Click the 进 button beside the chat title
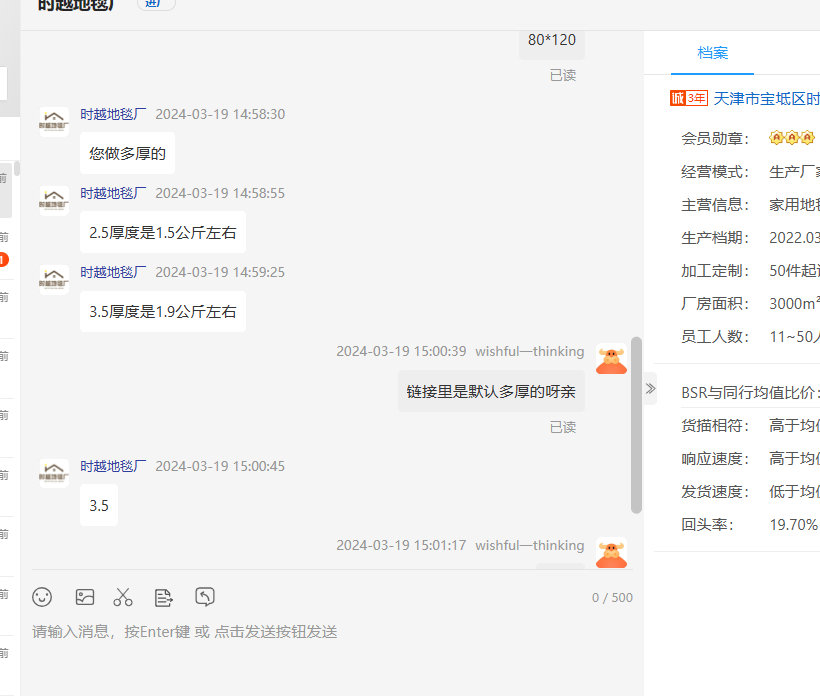The height and width of the screenshot is (696, 820). (156, 4)
